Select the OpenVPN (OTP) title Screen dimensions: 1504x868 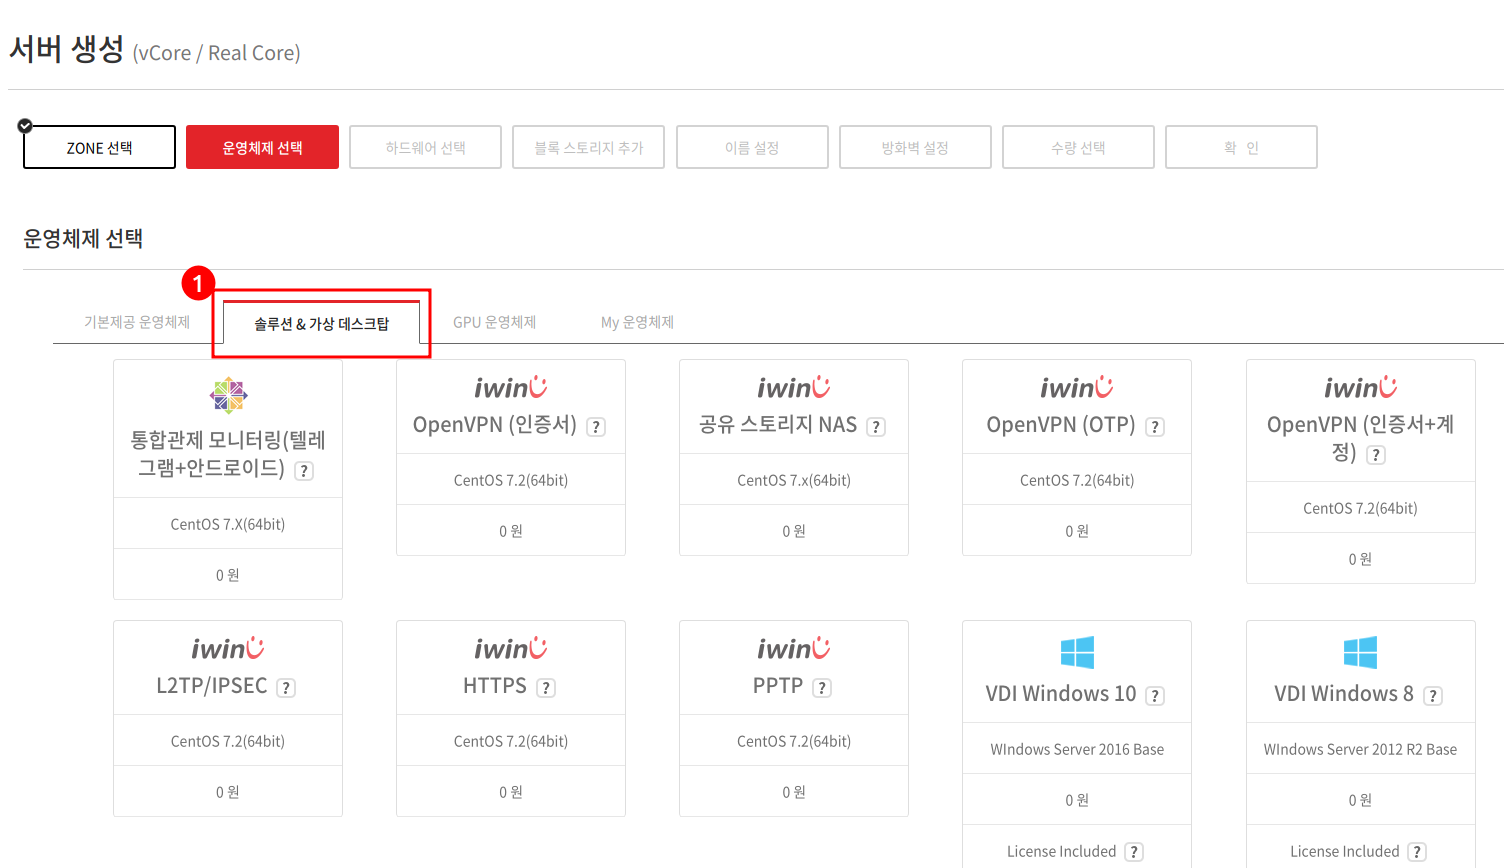(x=1061, y=425)
